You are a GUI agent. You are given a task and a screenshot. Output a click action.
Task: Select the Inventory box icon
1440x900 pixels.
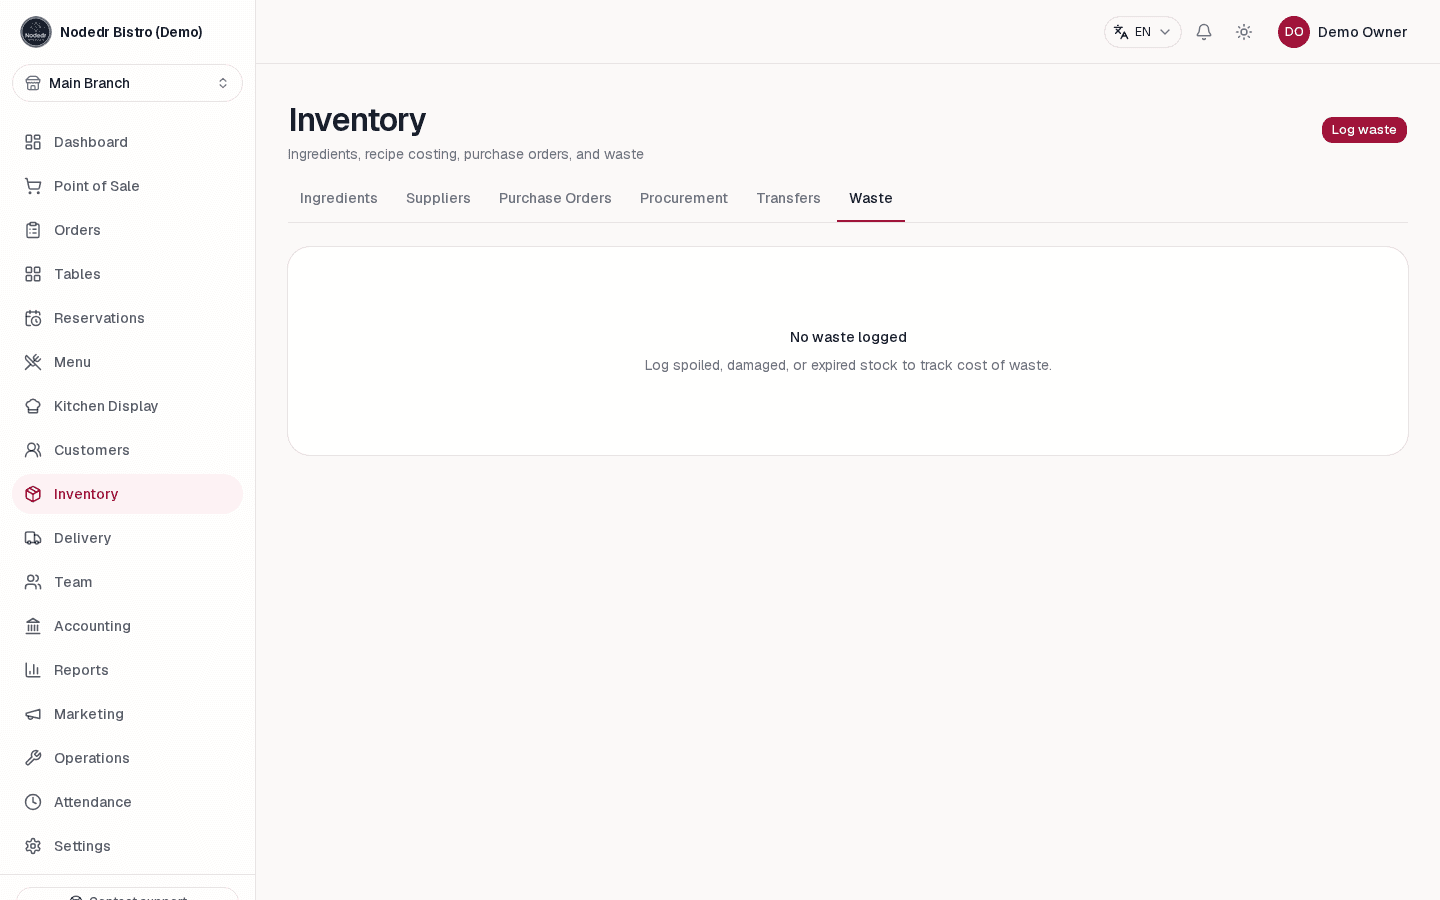pyautogui.click(x=33, y=494)
